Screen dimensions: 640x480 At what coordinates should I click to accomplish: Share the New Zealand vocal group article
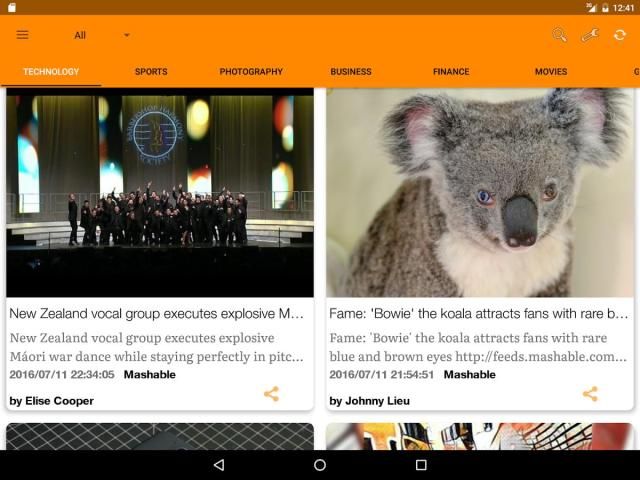tap(271, 394)
